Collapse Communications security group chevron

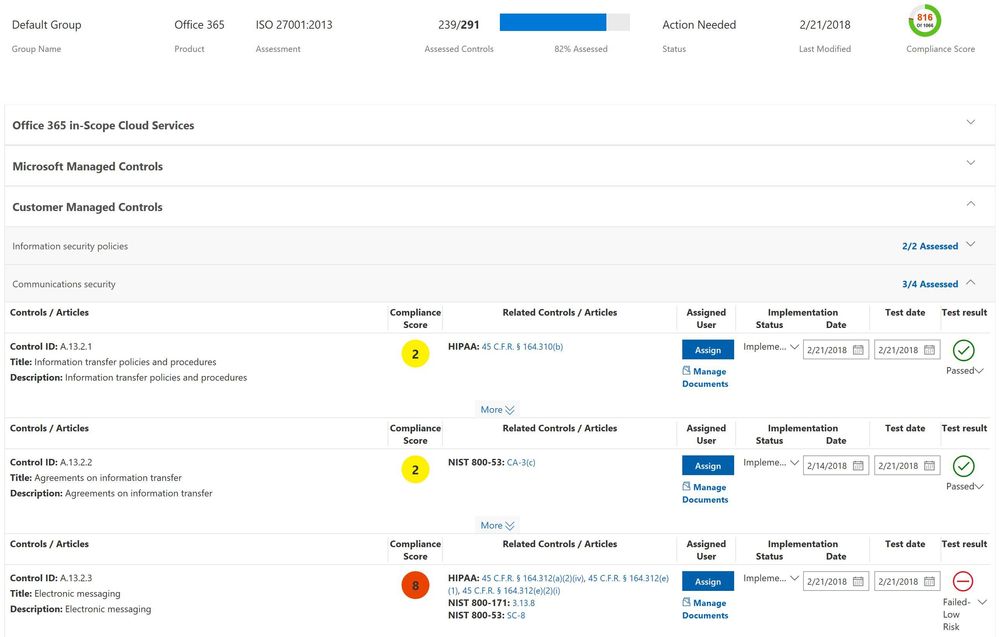pyautogui.click(x=970, y=282)
